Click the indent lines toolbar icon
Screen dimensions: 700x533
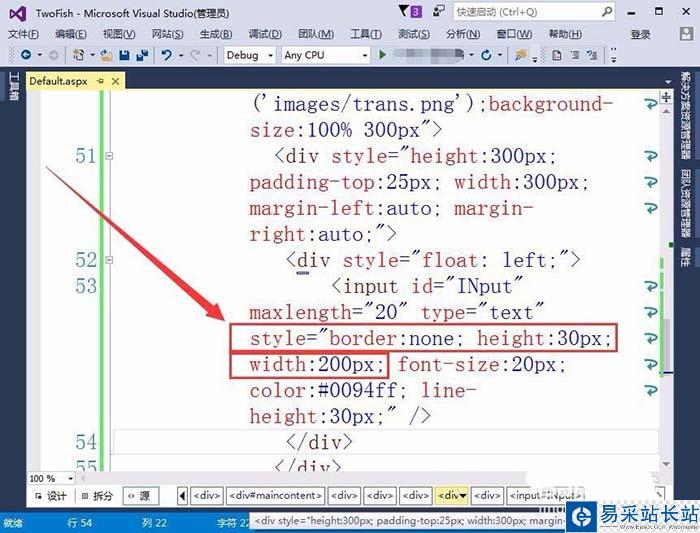click(x=575, y=55)
